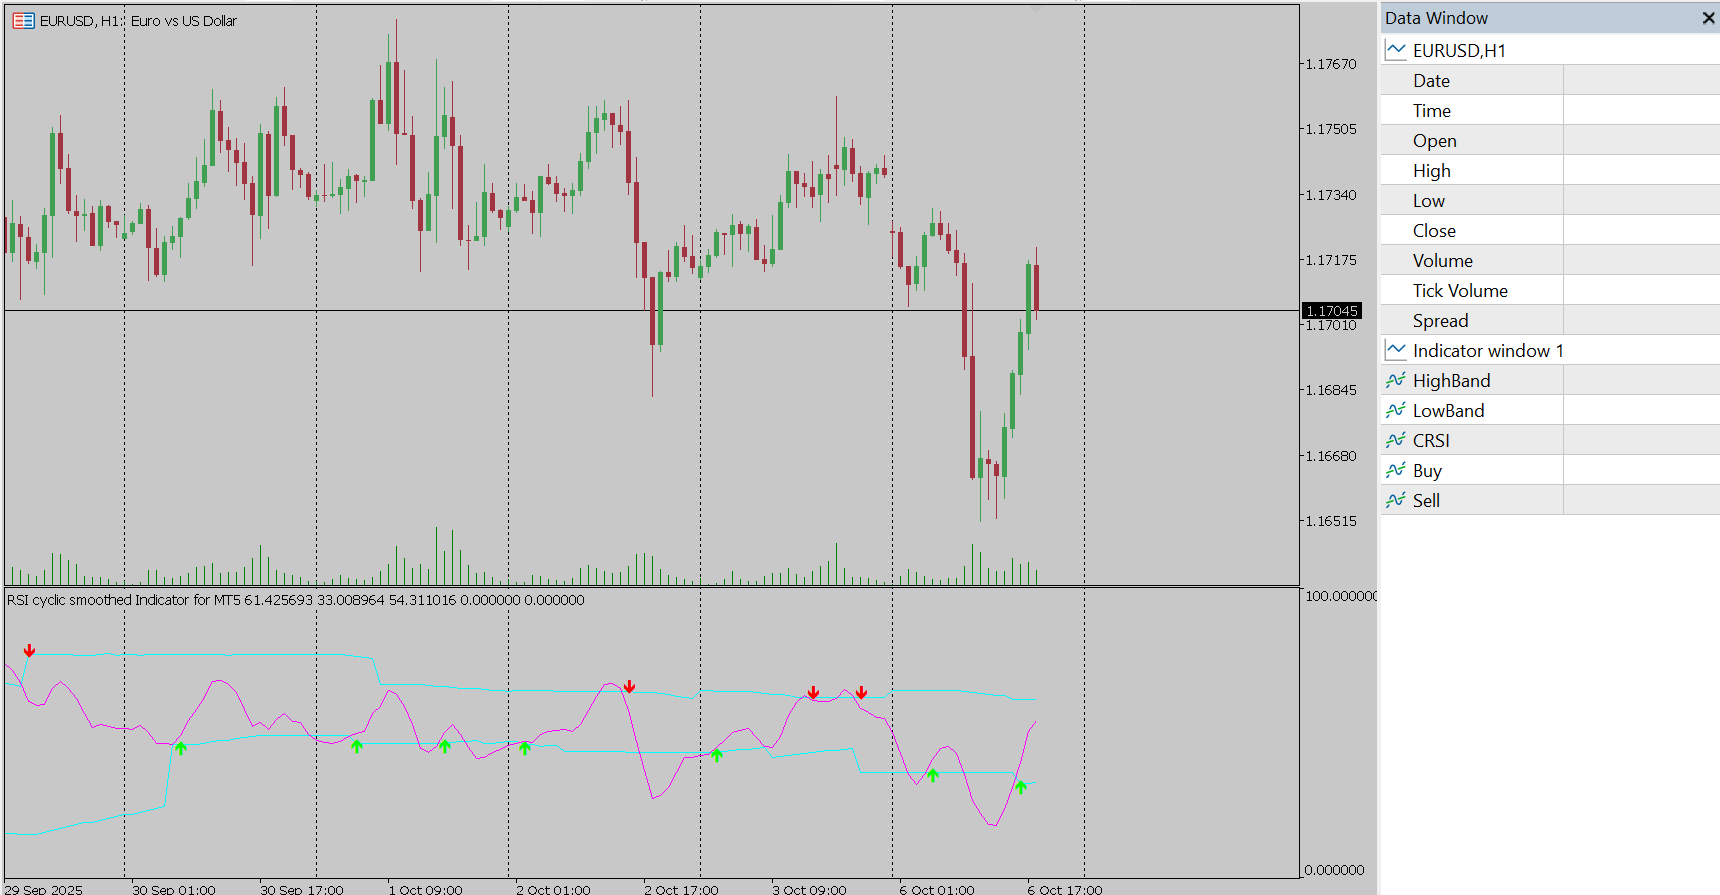Click the 2 Oct 01:00 time axis label
The image size is (1720, 895).
tap(553, 889)
